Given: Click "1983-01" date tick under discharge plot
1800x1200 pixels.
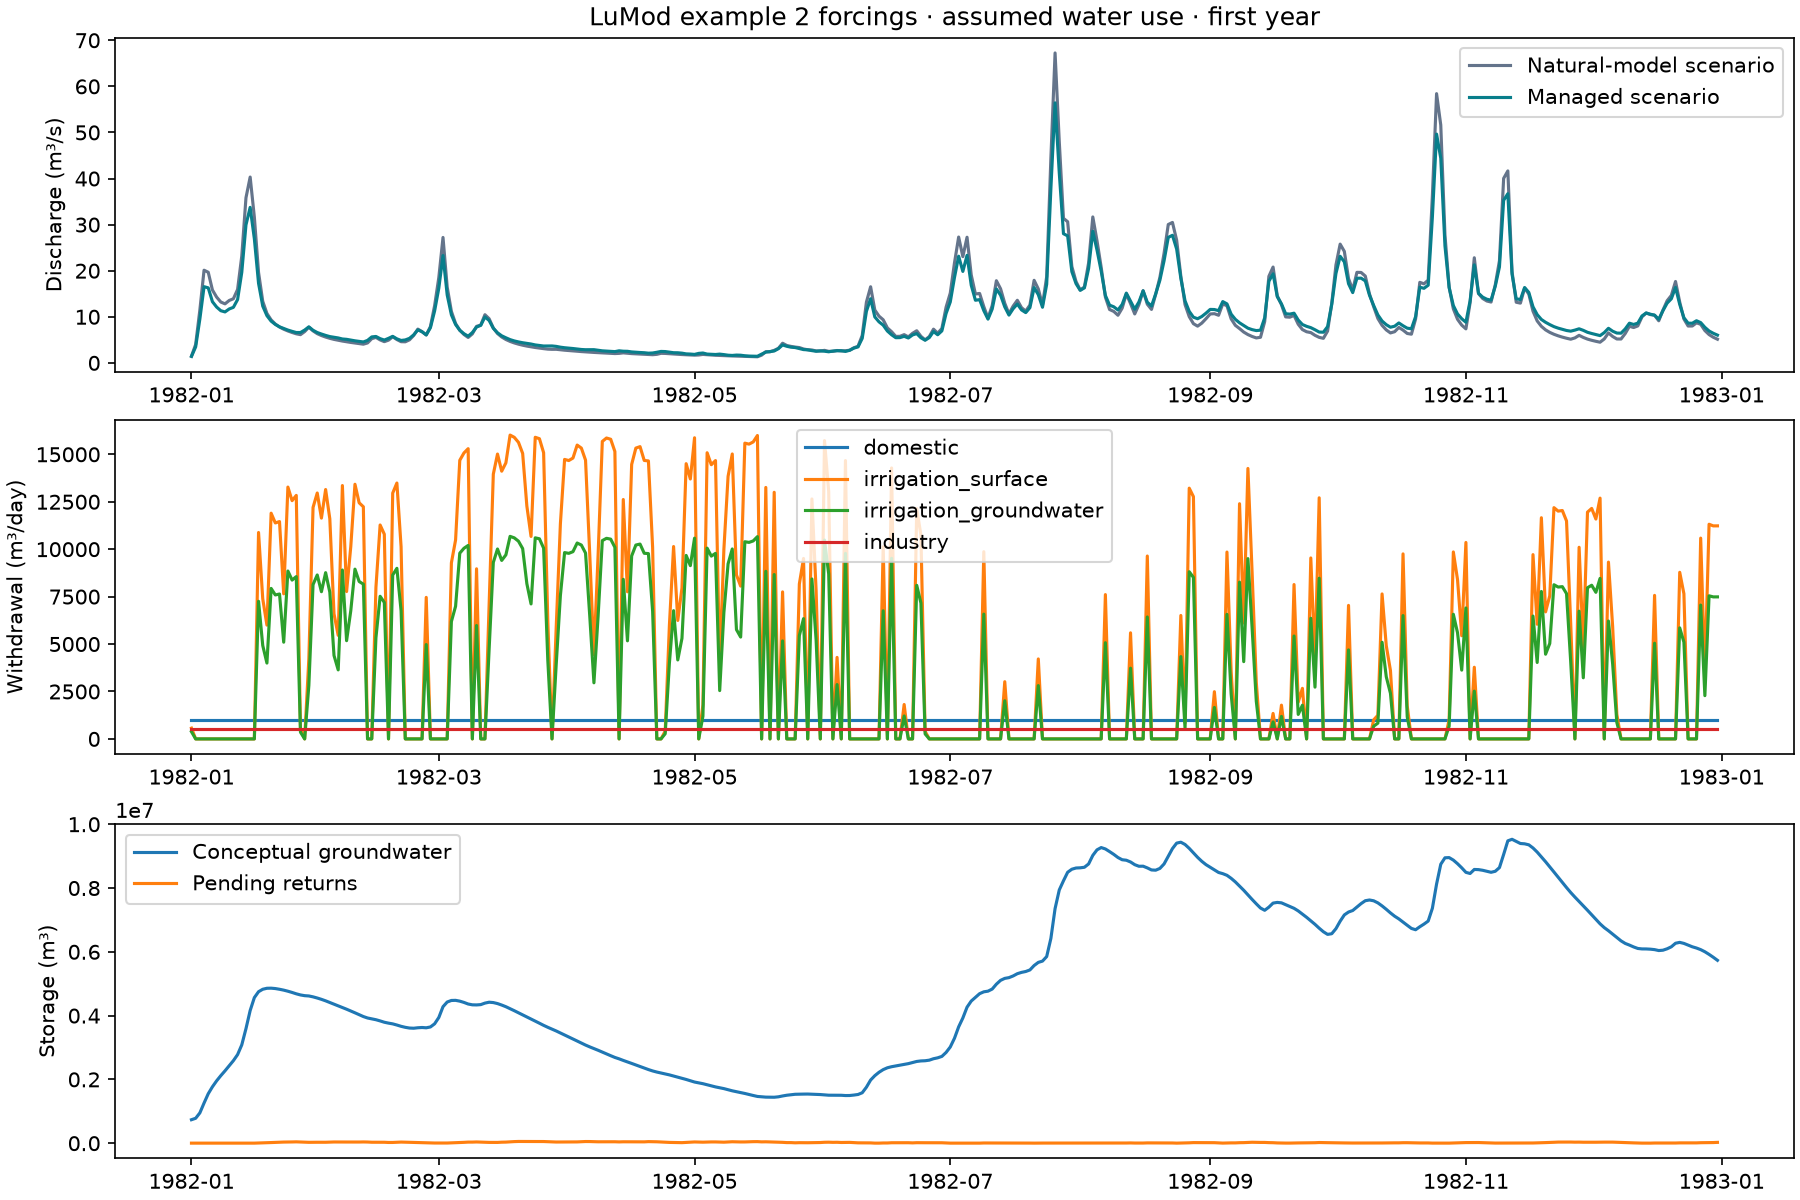Looking at the screenshot, I should coord(1722,395).
